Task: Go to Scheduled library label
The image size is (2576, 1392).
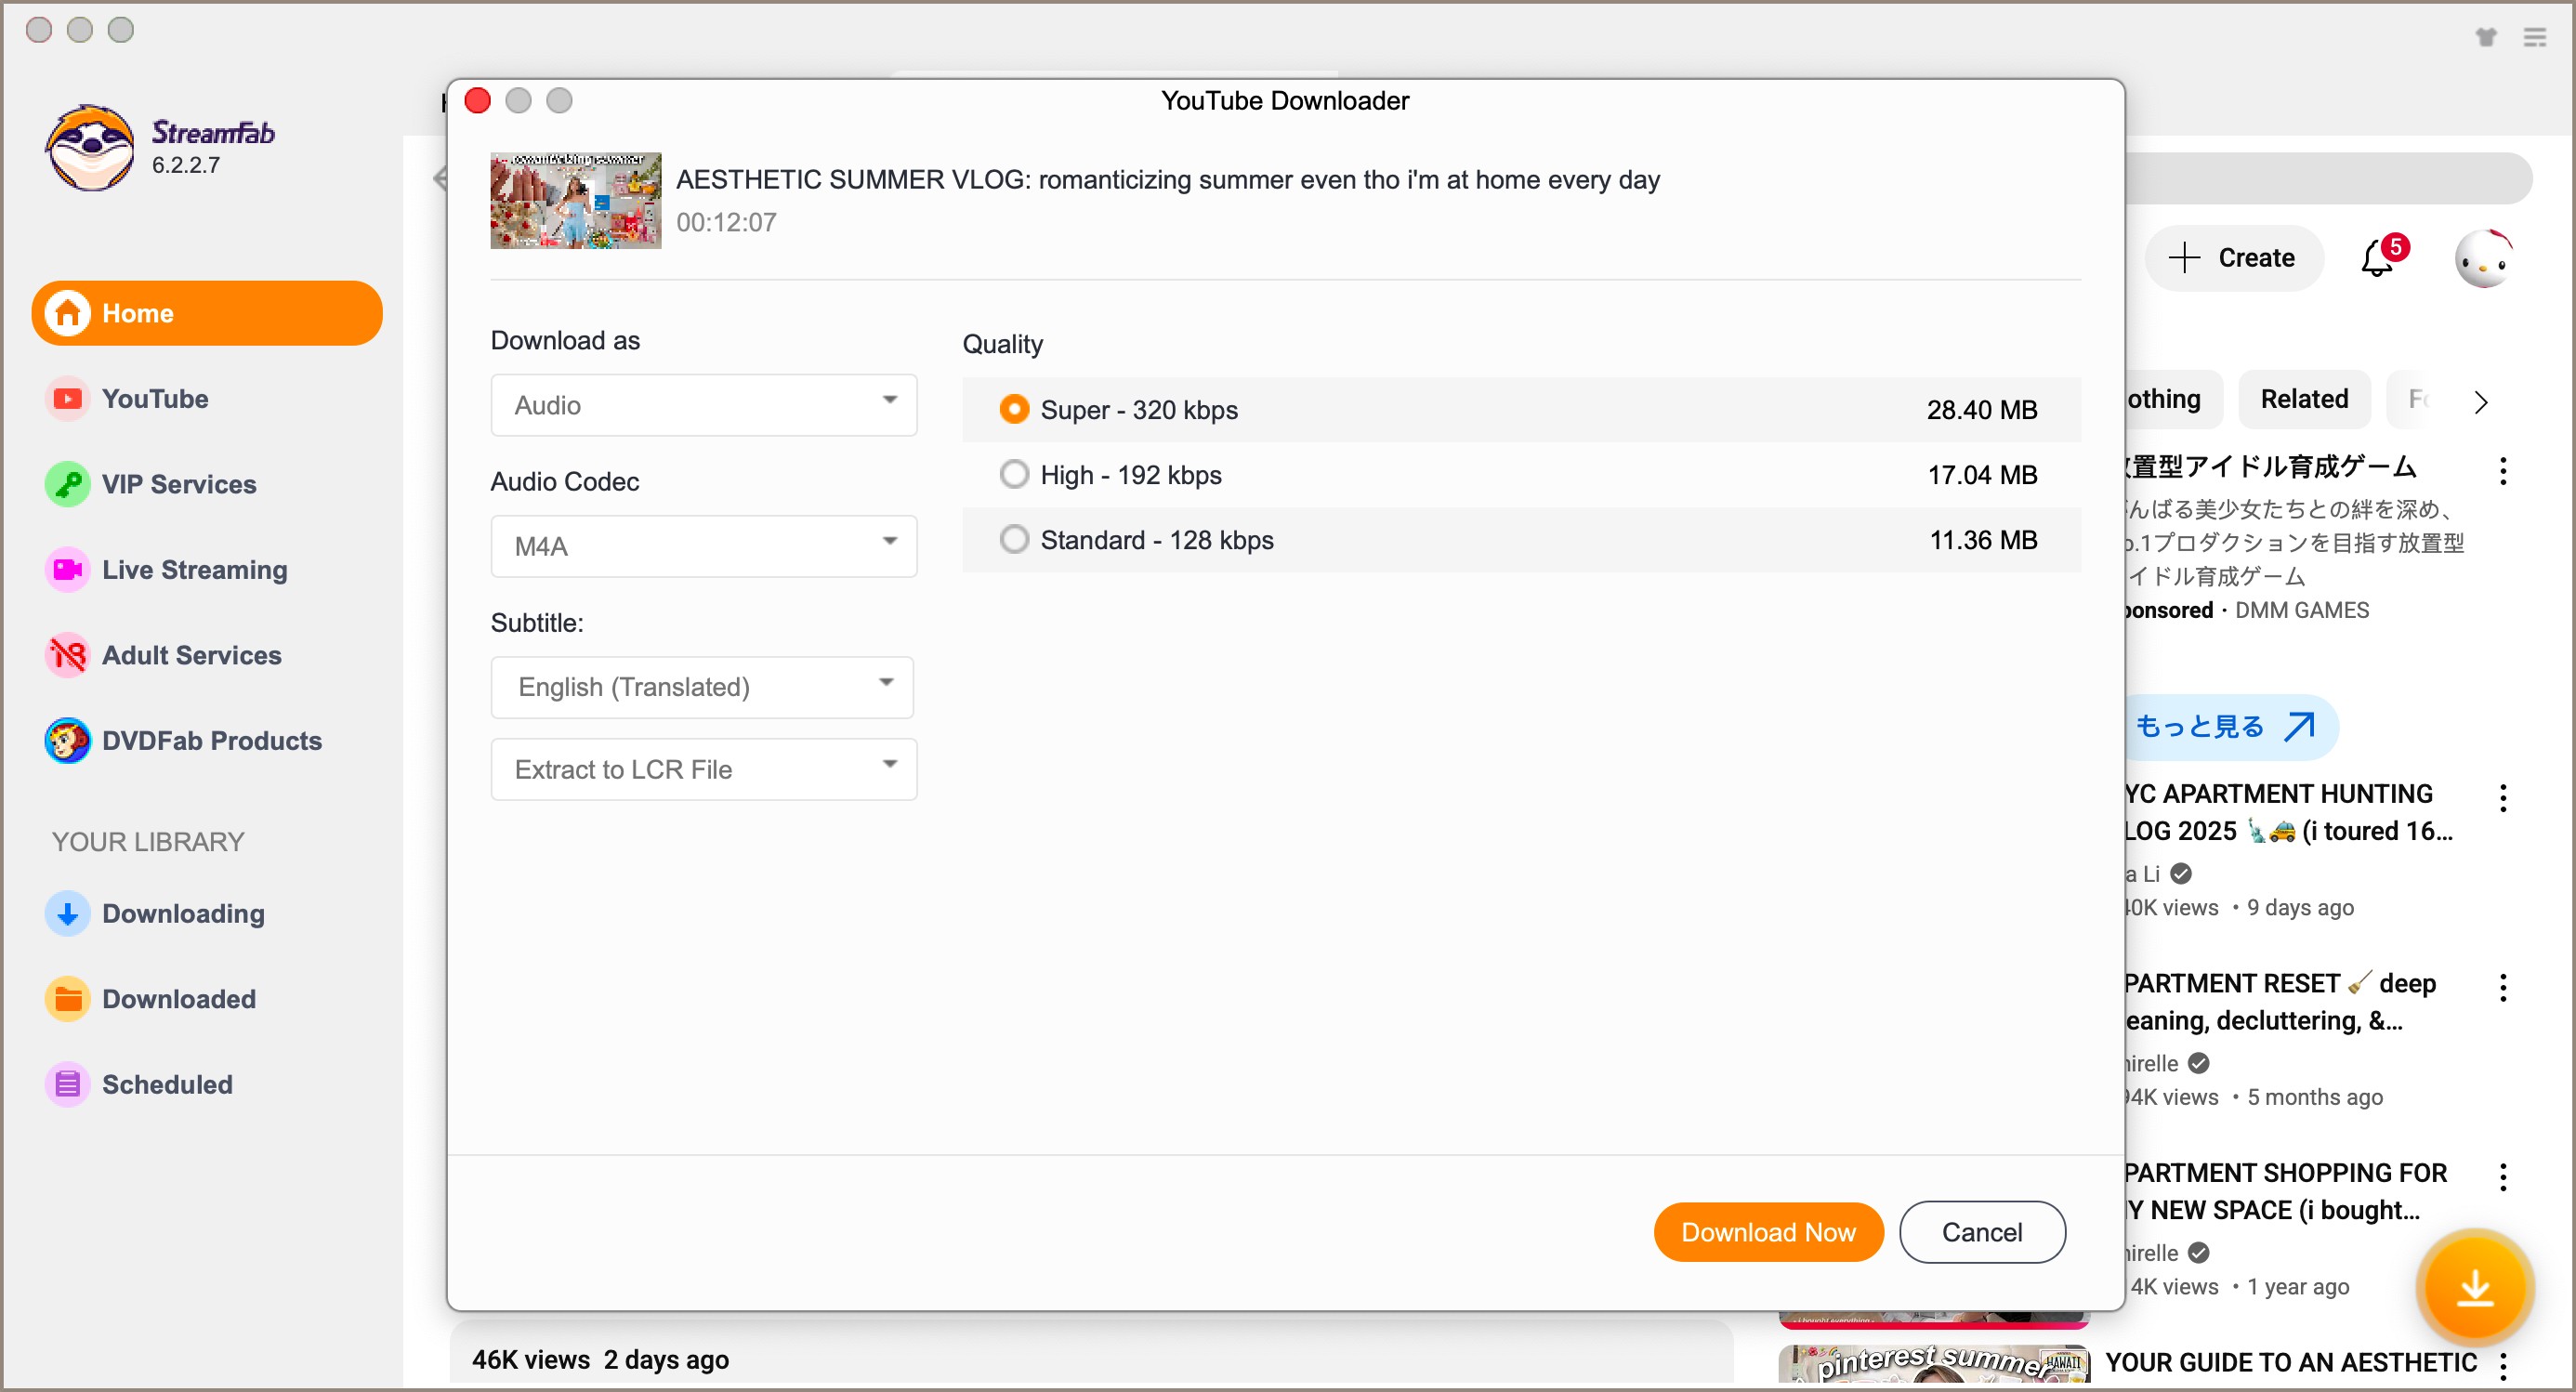Action: (x=167, y=1085)
